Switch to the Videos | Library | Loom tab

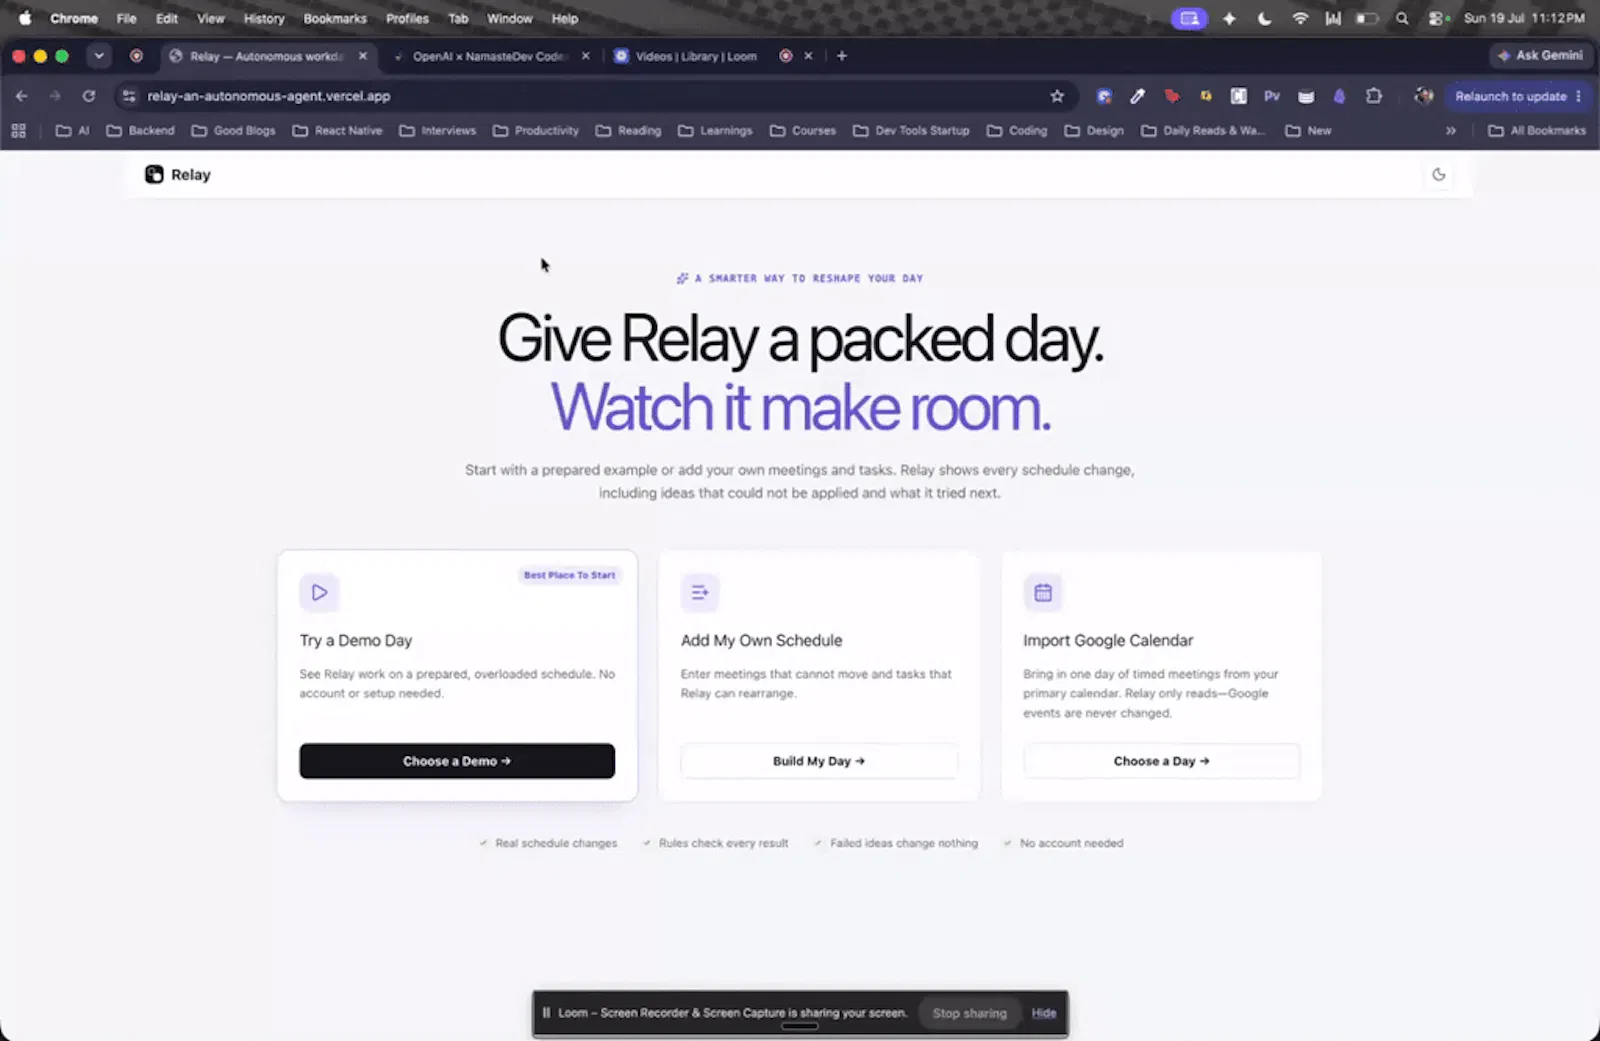point(696,56)
